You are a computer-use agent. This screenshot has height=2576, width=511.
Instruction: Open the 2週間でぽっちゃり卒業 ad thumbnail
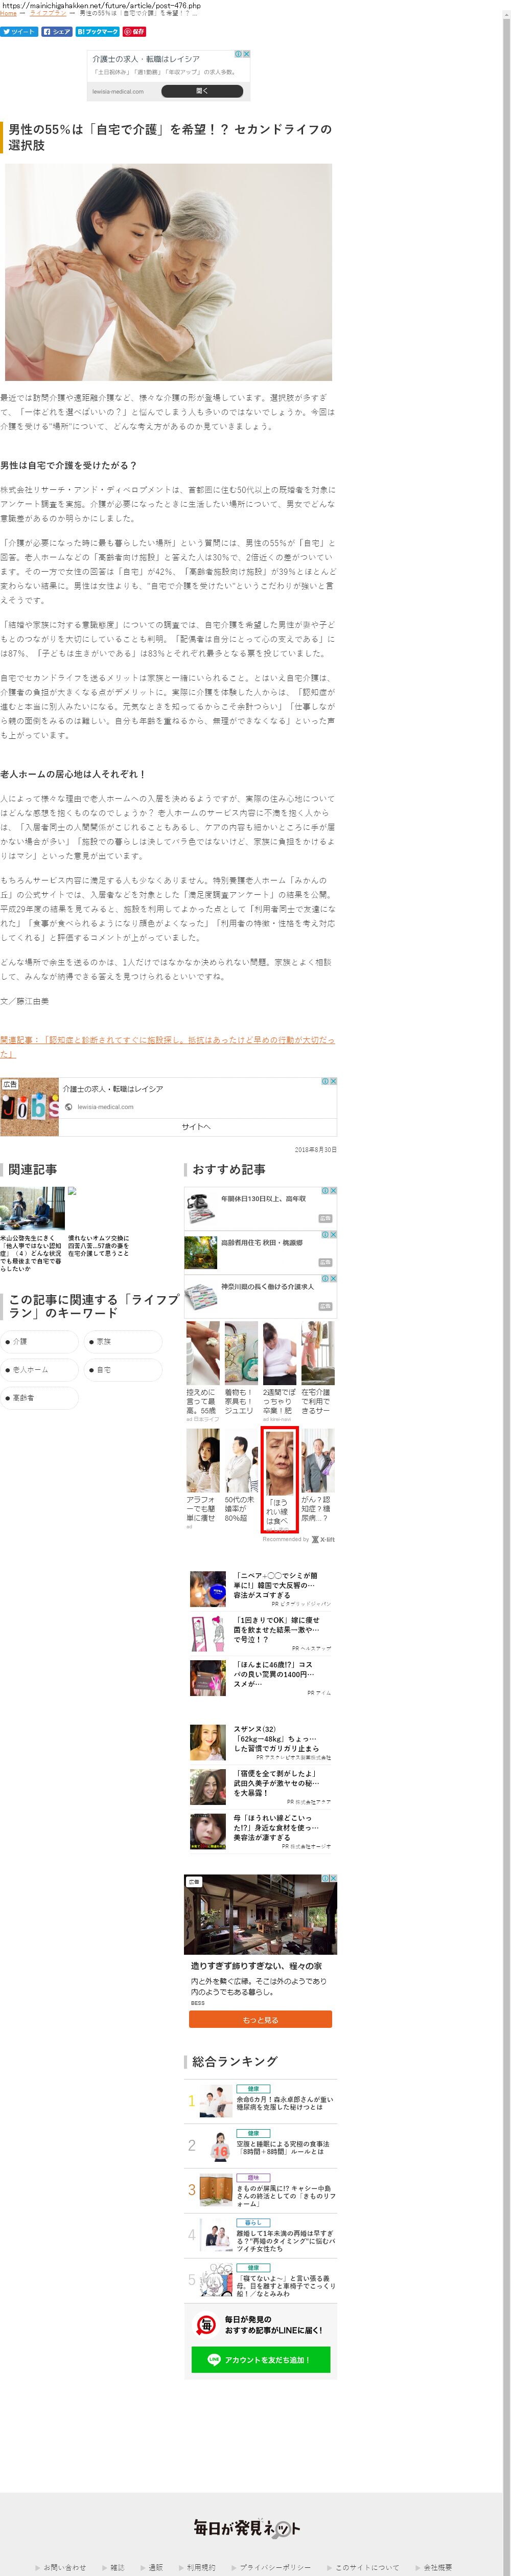pyautogui.click(x=280, y=1353)
